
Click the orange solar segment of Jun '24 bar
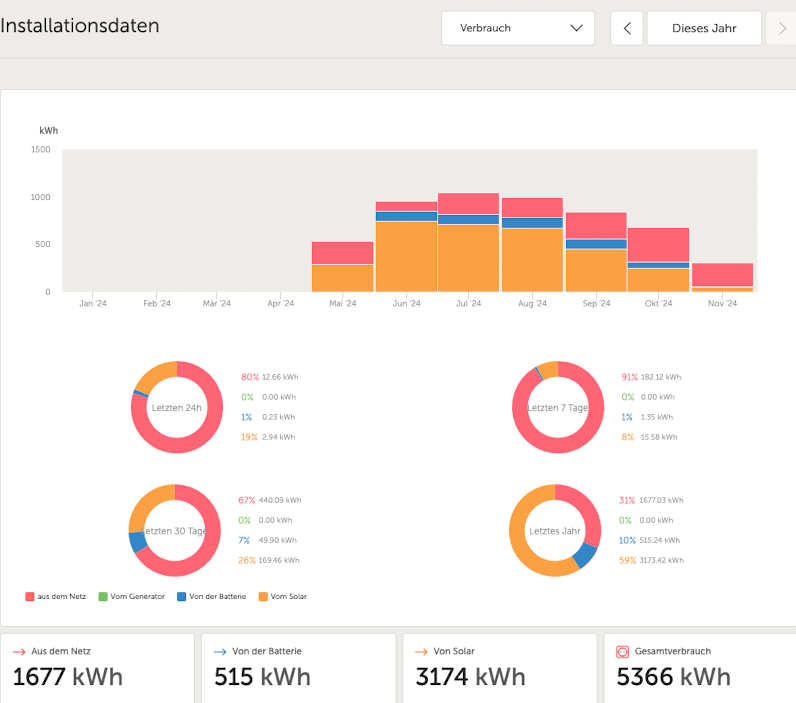pos(406,256)
